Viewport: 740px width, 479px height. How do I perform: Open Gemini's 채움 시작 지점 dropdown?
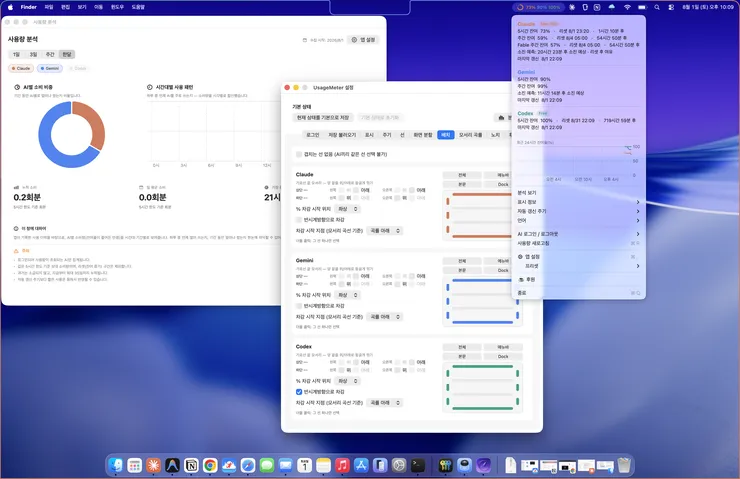[x=385, y=317]
